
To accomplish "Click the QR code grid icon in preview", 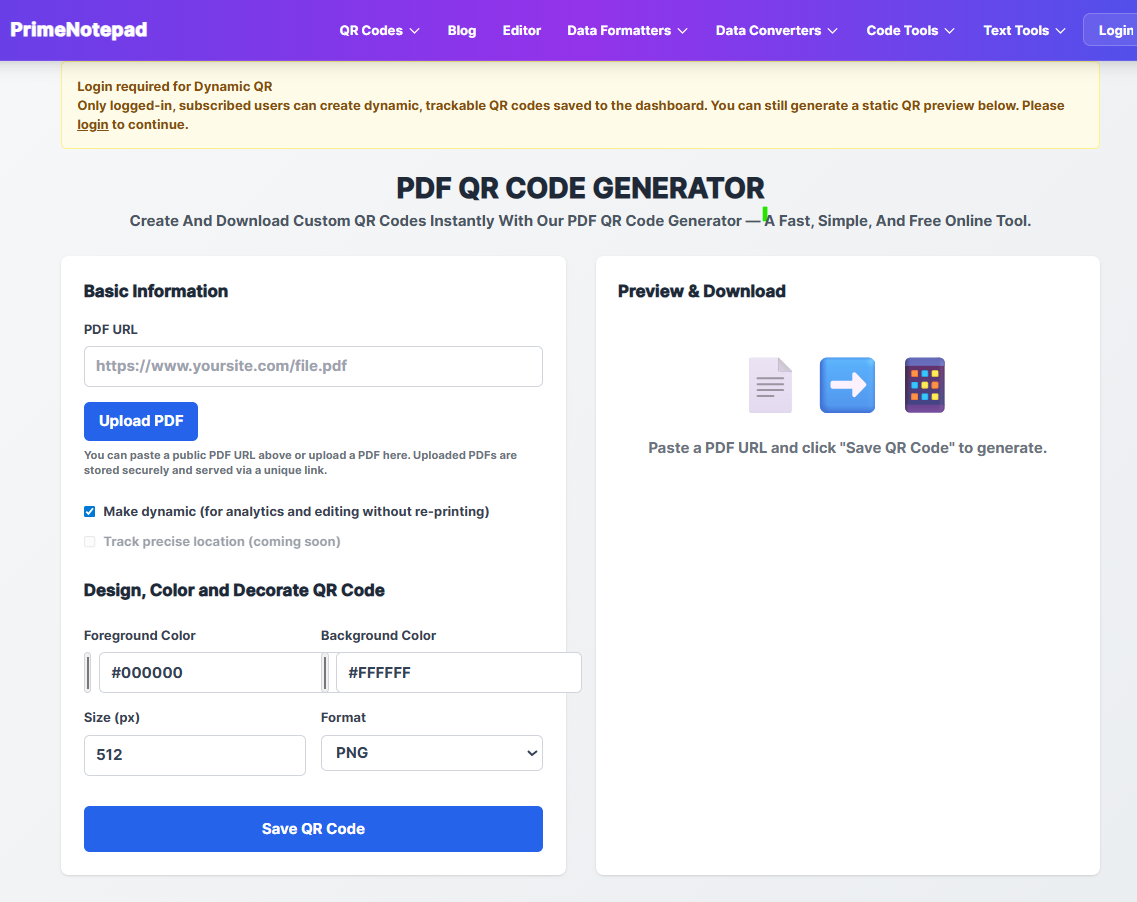I will point(924,384).
